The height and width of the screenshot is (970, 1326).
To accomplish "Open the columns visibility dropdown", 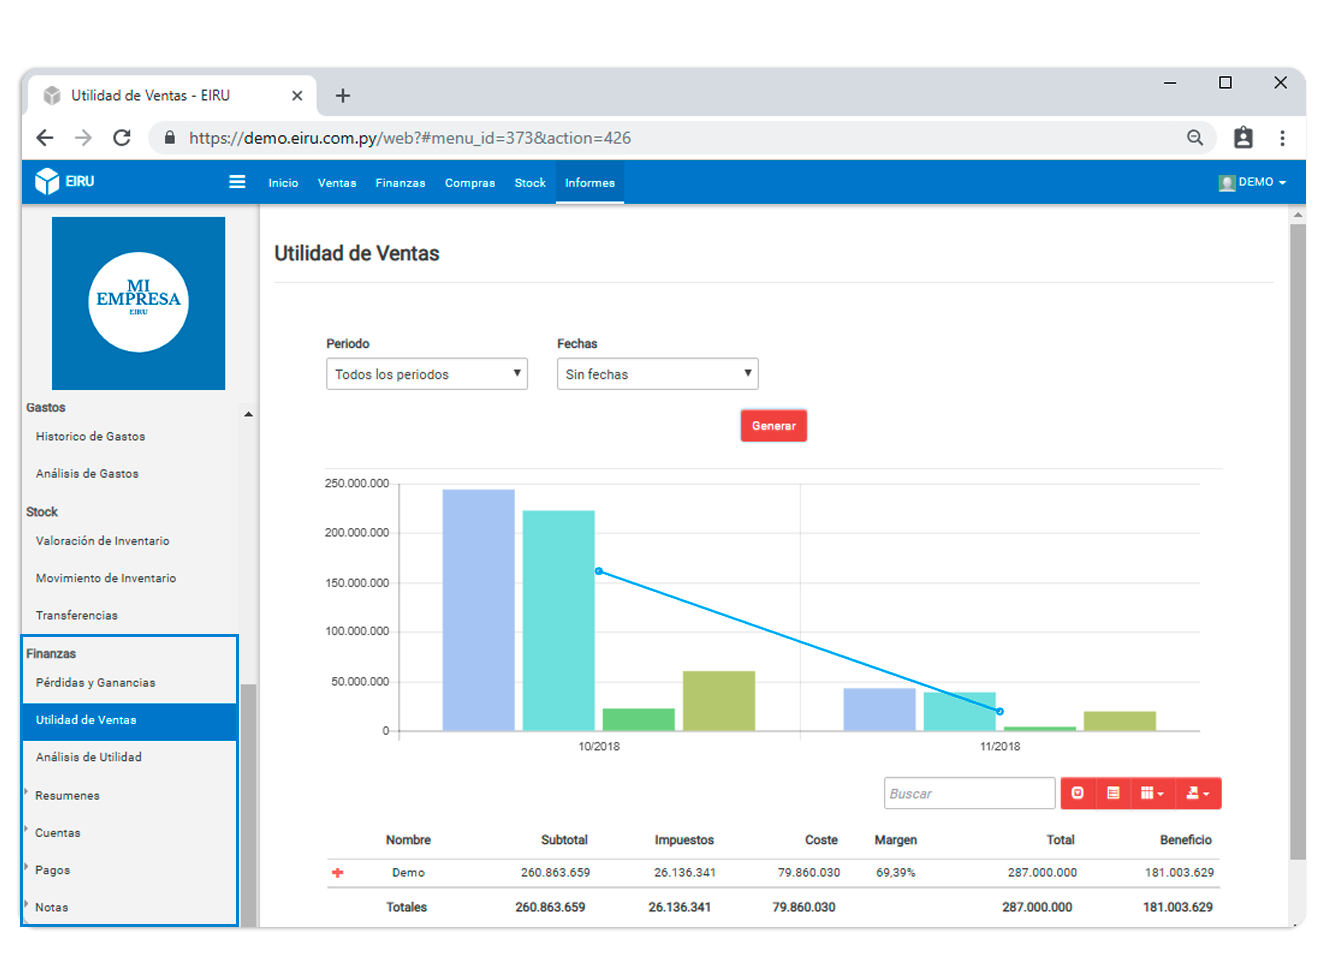I will (x=1153, y=793).
